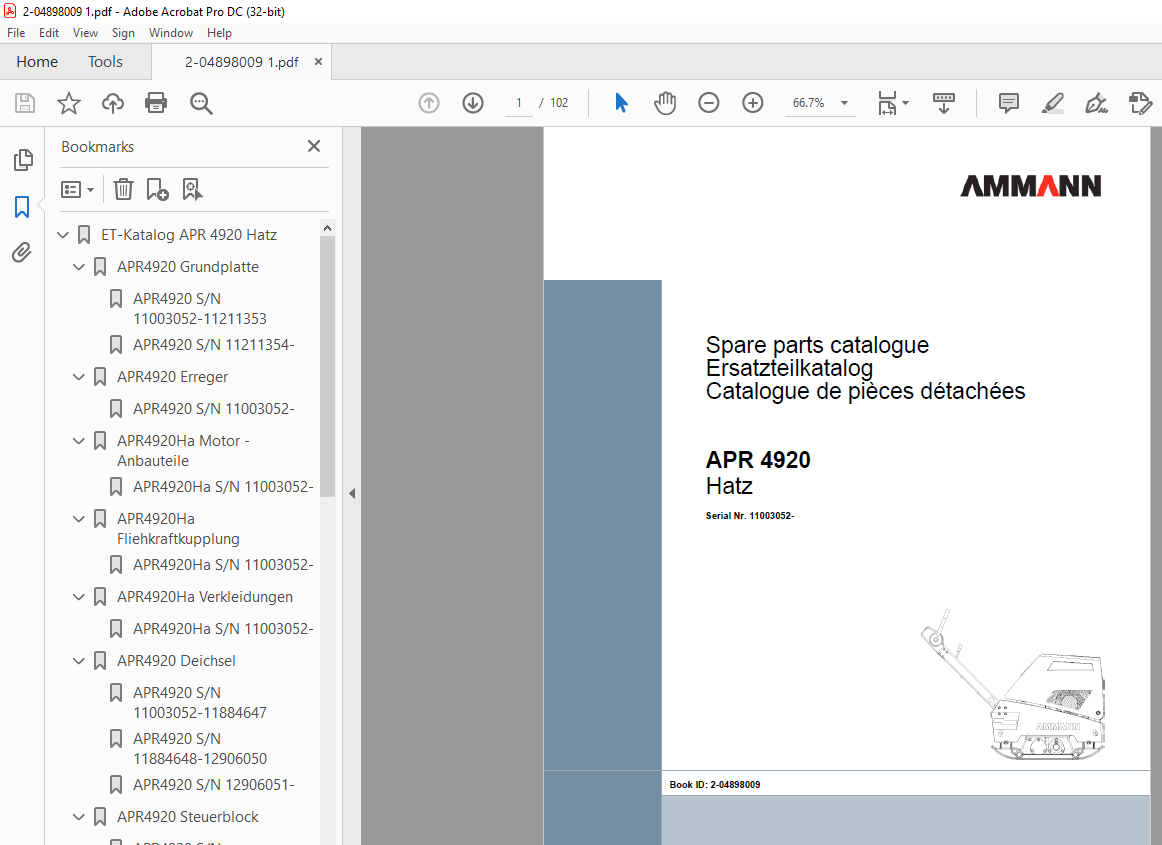Open the Window menu
The width and height of the screenshot is (1162, 845).
170,33
